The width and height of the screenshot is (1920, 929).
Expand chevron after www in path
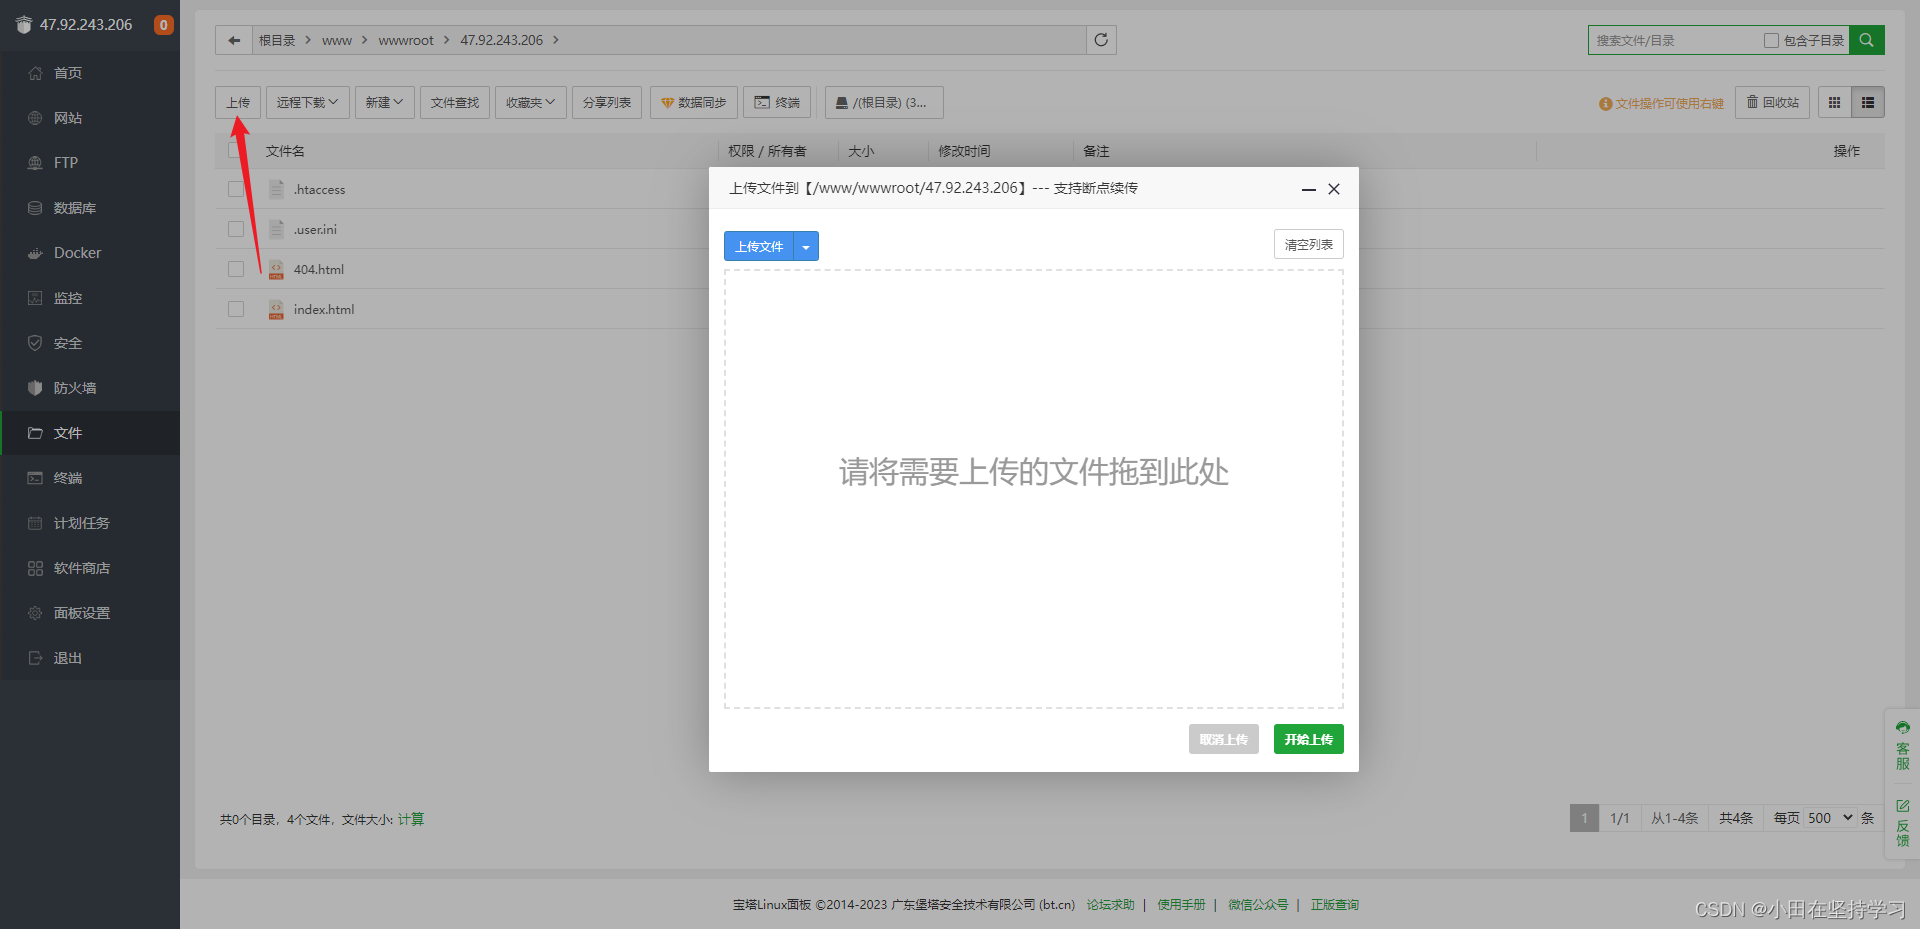(365, 40)
